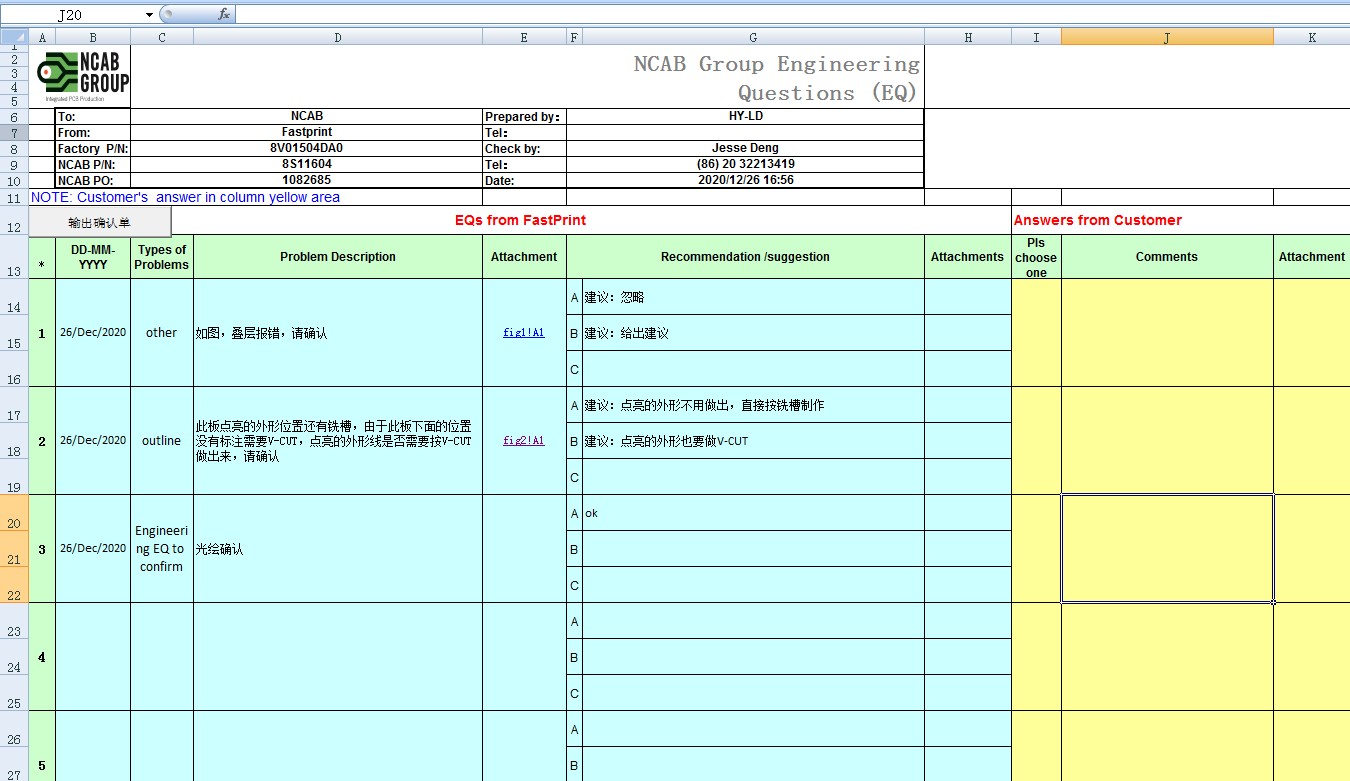The height and width of the screenshot is (781, 1350).
Task: Select the 'other' problem type cell
Action: point(162,333)
